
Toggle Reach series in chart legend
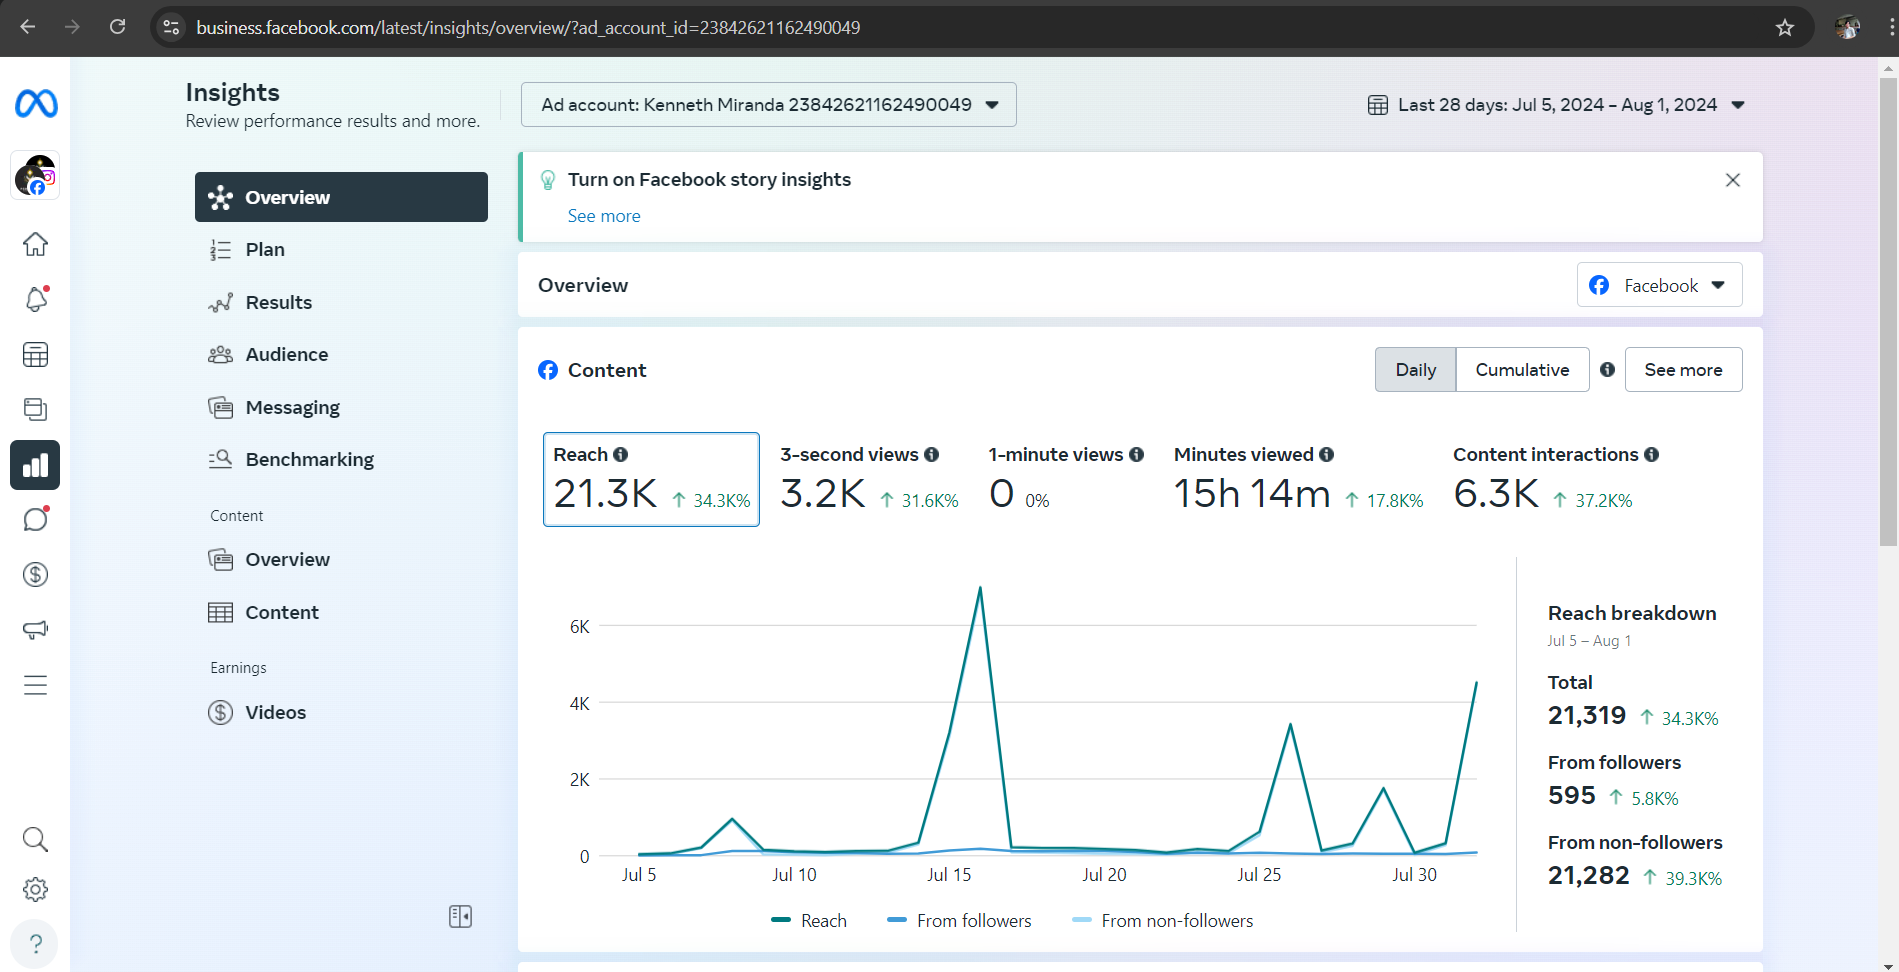pos(809,920)
